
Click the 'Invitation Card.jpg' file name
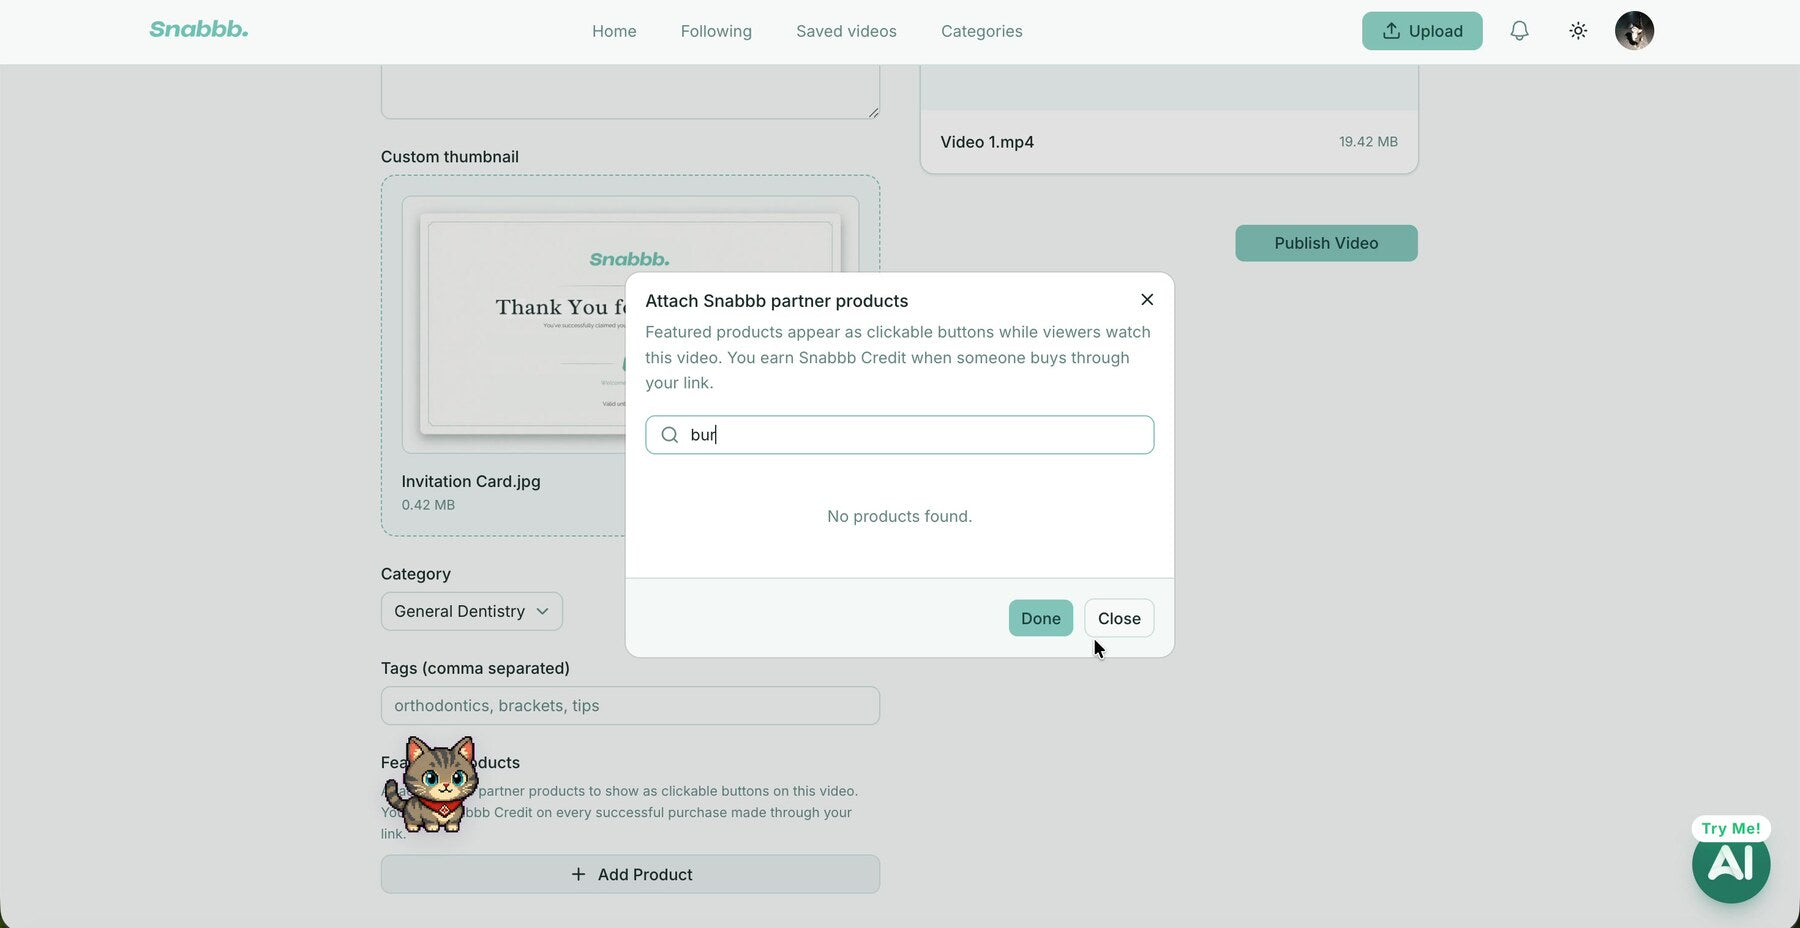[471, 481]
